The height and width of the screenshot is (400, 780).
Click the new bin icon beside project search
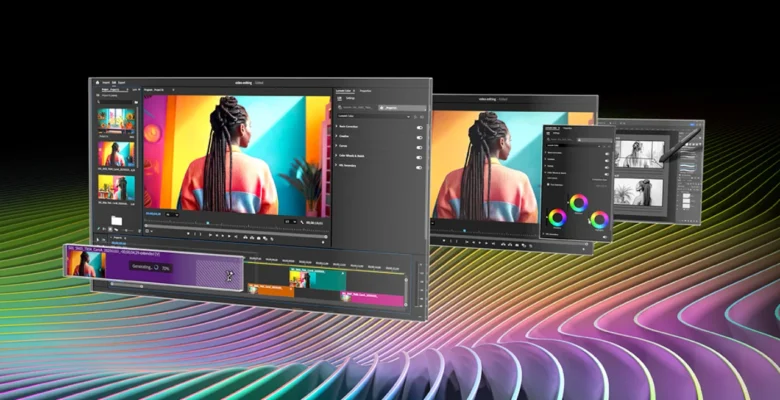[x=136, y=102]
